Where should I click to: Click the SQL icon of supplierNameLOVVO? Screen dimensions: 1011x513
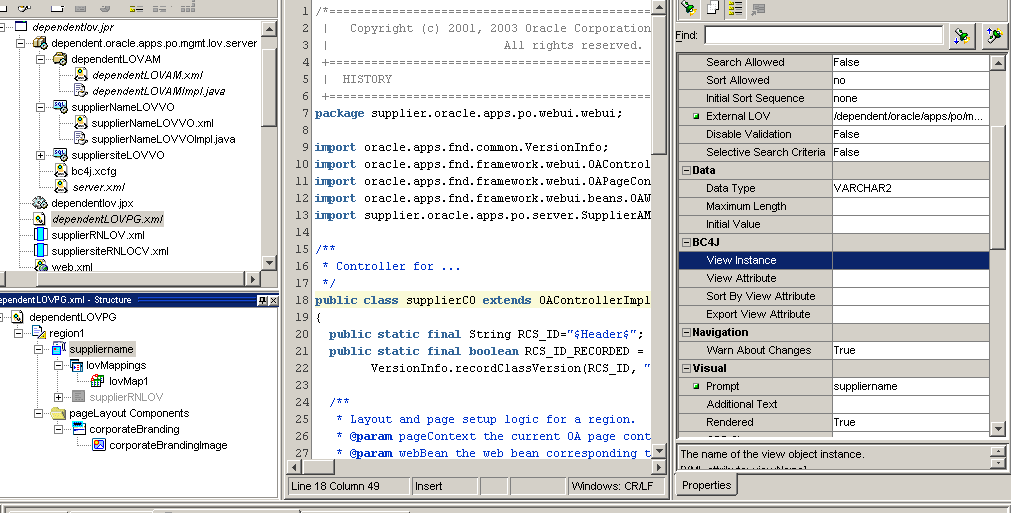click(60, 107)
